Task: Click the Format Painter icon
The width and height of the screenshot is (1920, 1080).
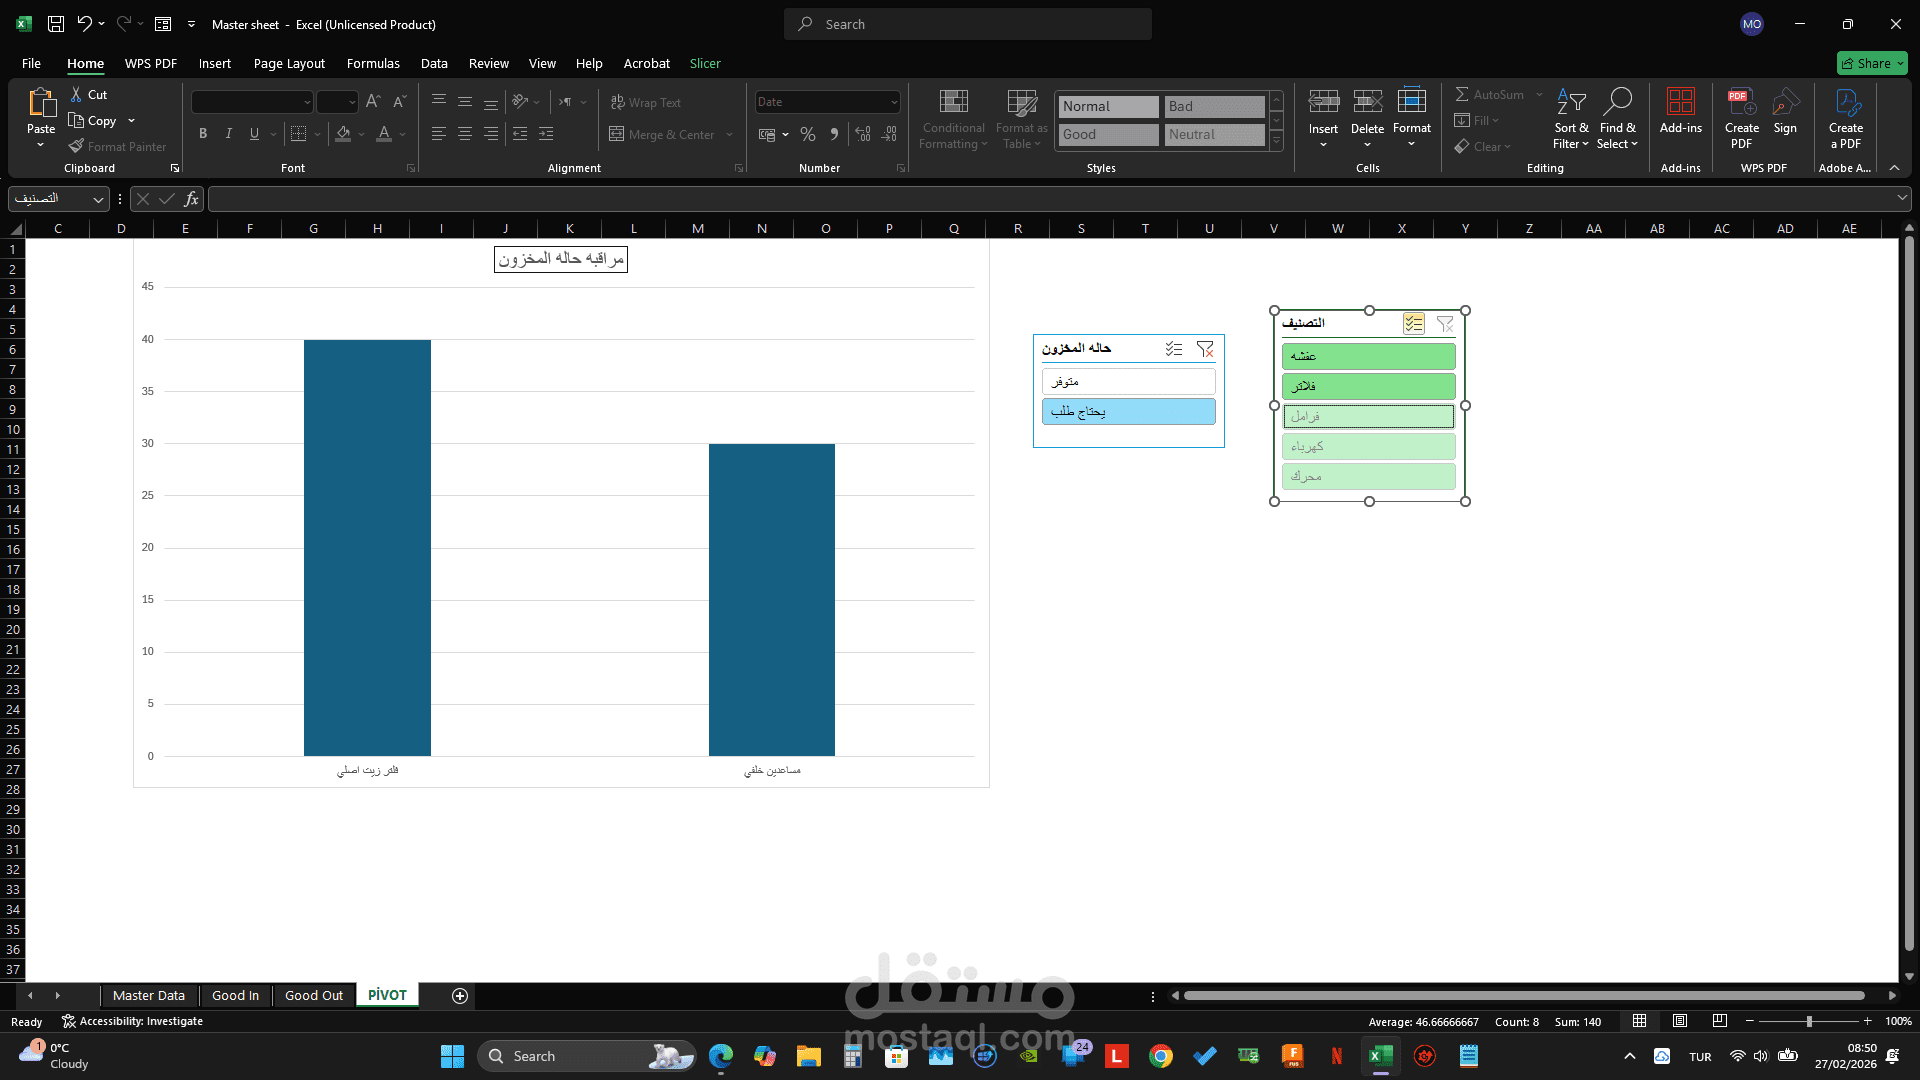Action: pos(77,146)
